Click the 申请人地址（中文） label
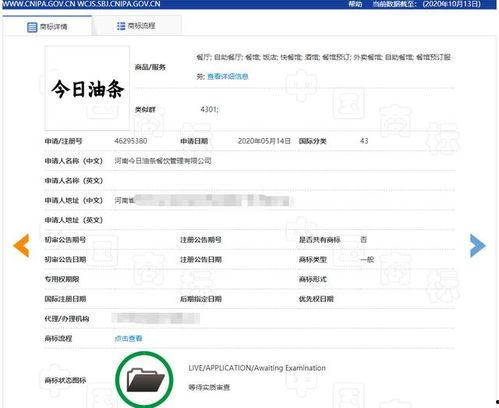Image resolution: width=499 pixels, height=408 pixels. (74, 200)
